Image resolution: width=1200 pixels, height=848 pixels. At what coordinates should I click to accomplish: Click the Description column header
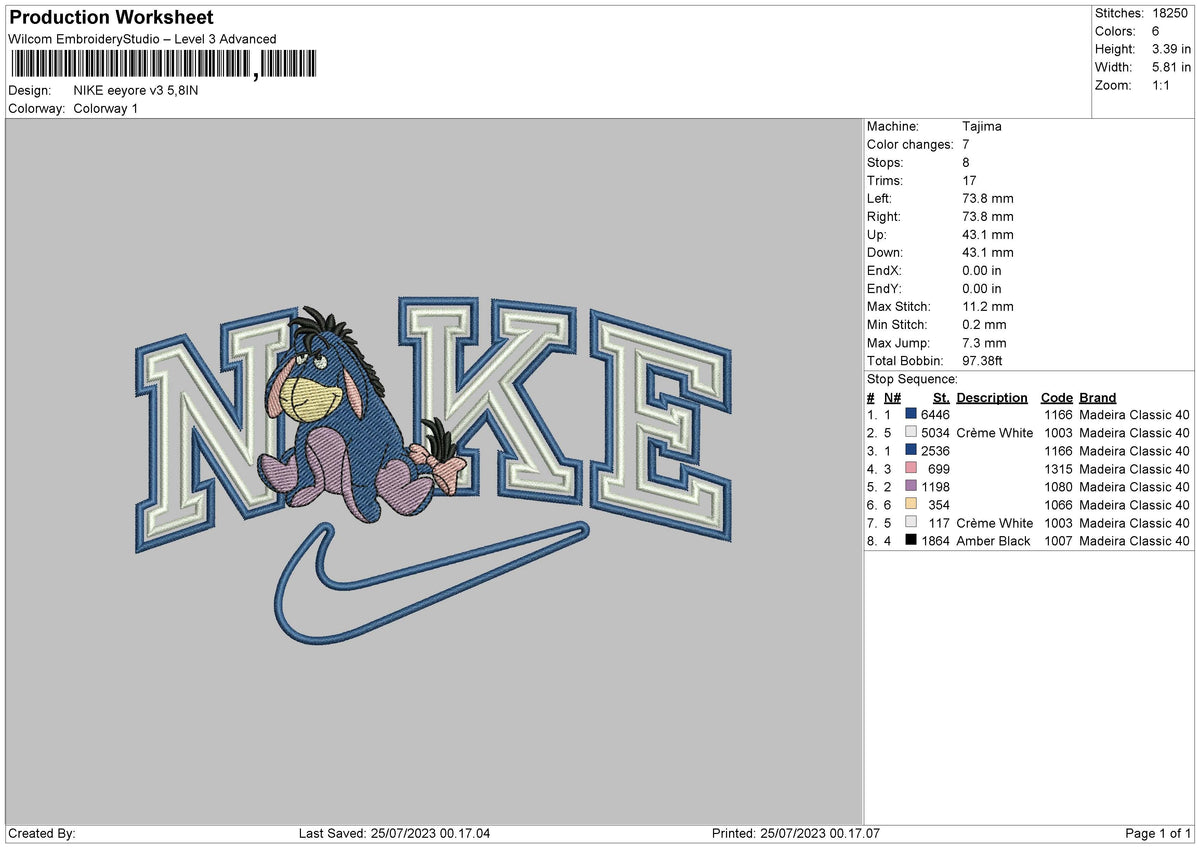[991, 397]
